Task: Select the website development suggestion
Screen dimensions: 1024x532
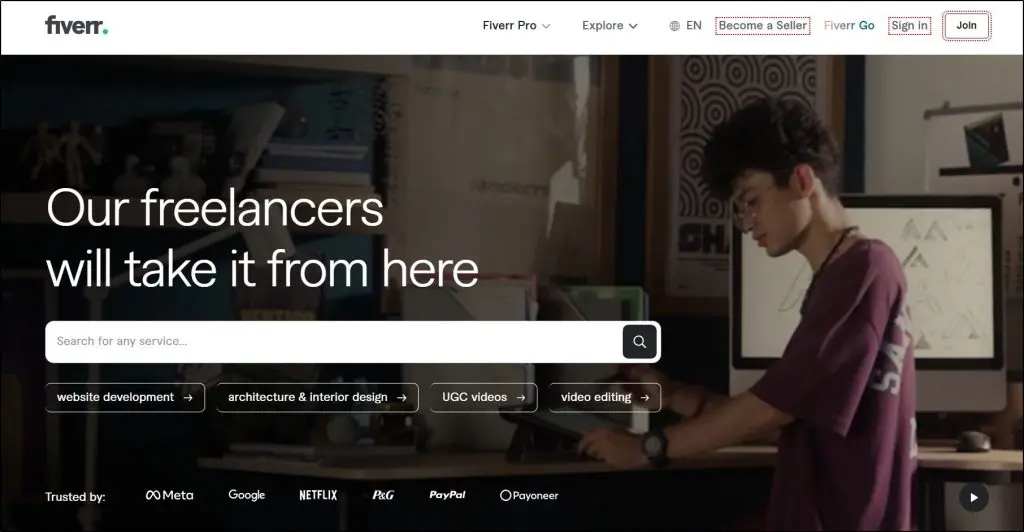Action: [125, 398]
